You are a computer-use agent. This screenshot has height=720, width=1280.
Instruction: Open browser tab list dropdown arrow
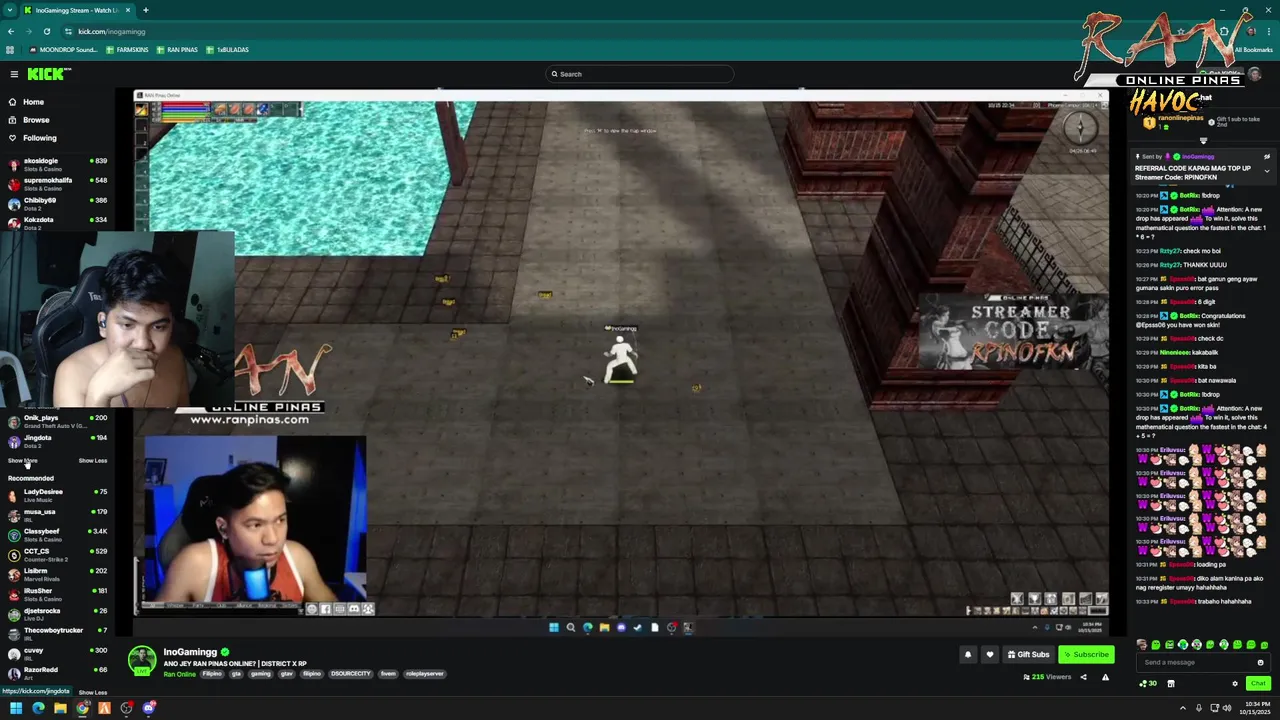pos(9,10)
